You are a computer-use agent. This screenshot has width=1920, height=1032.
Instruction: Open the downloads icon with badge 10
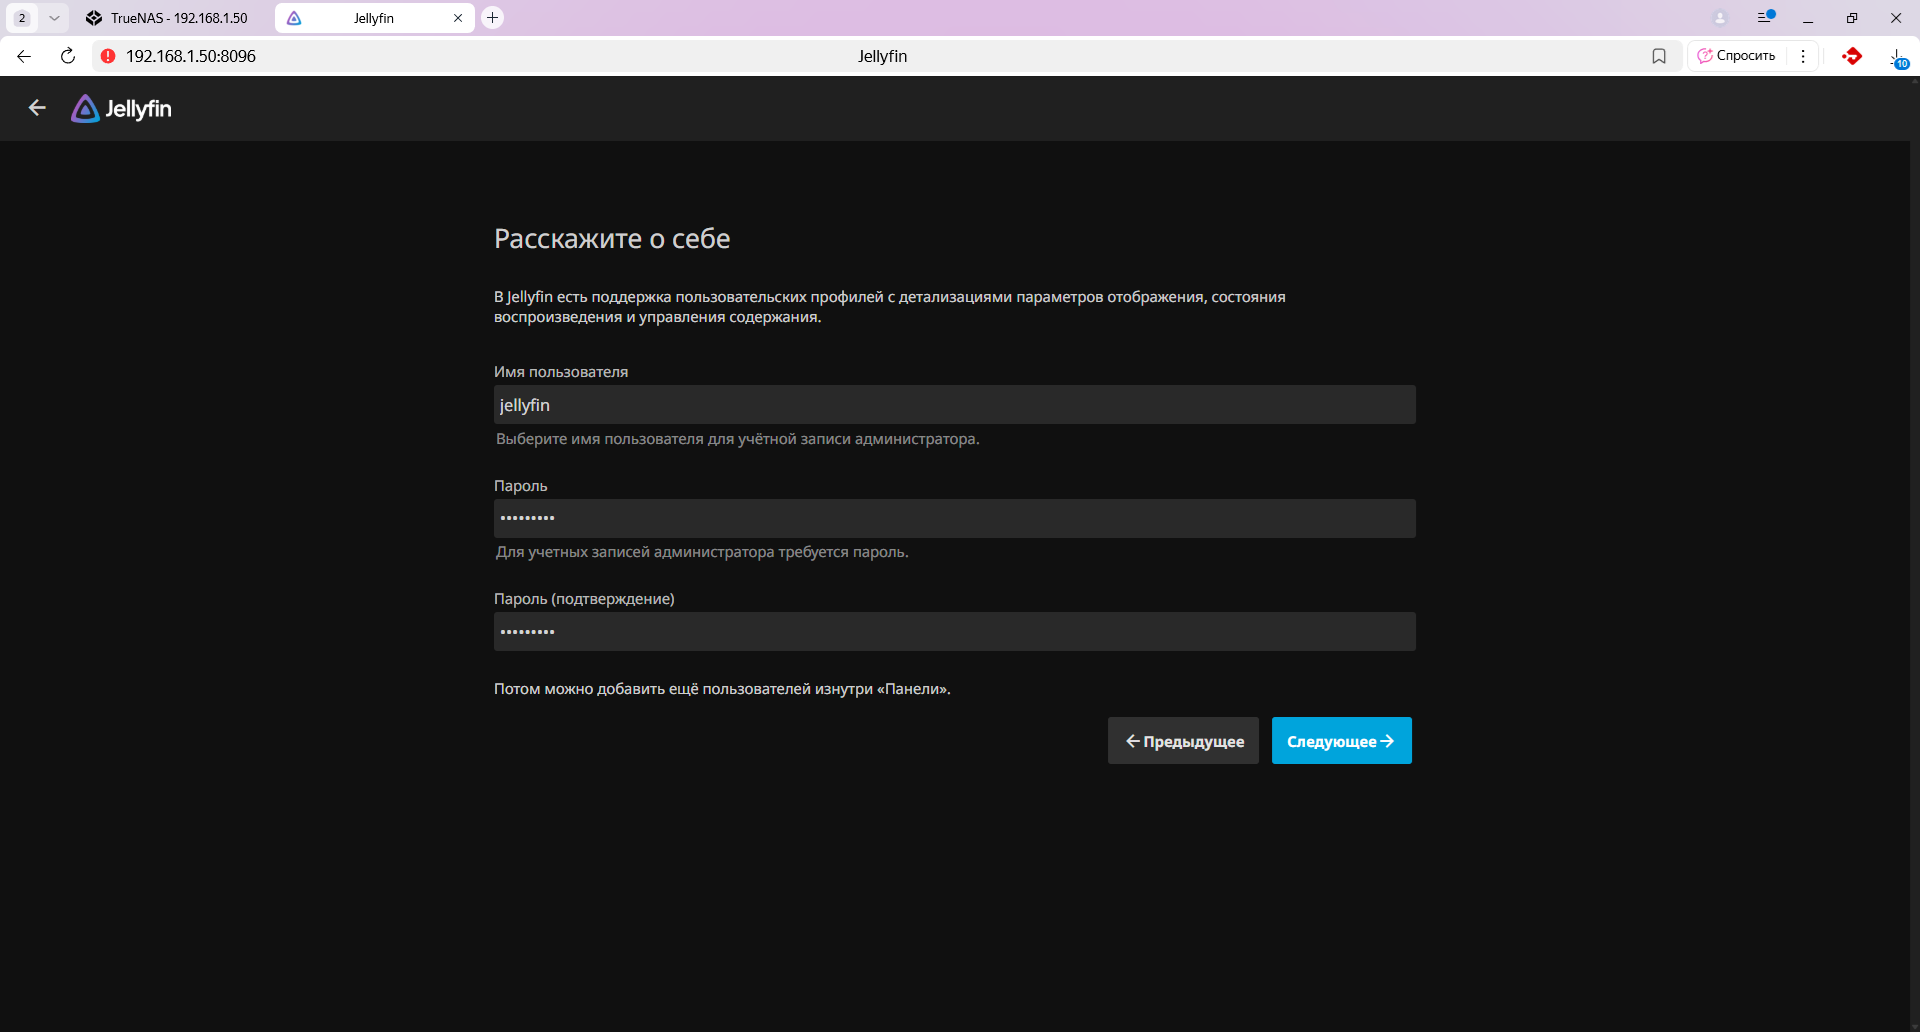(1897, 58)
